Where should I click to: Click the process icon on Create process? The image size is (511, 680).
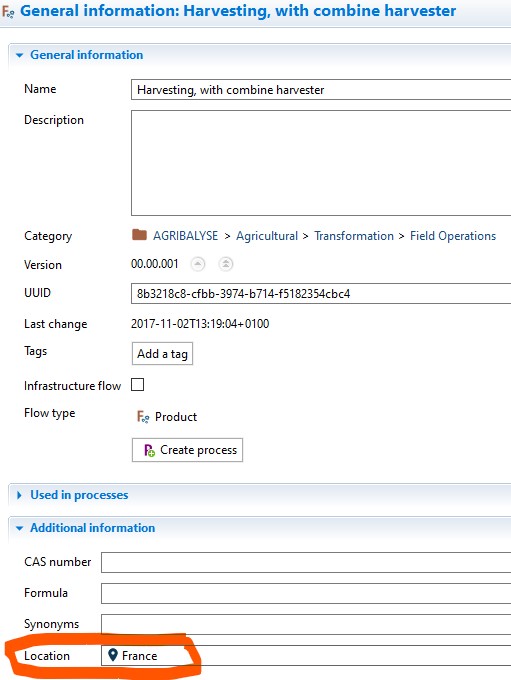pos(149,450)
